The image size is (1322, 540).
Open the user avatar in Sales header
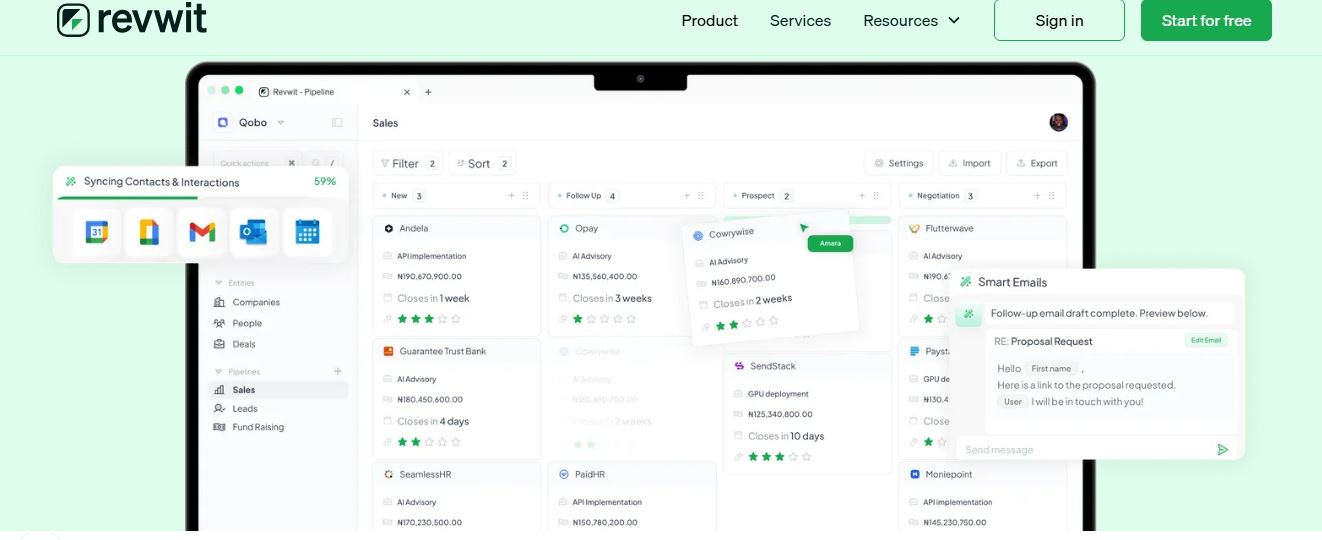pos(1058,122)
